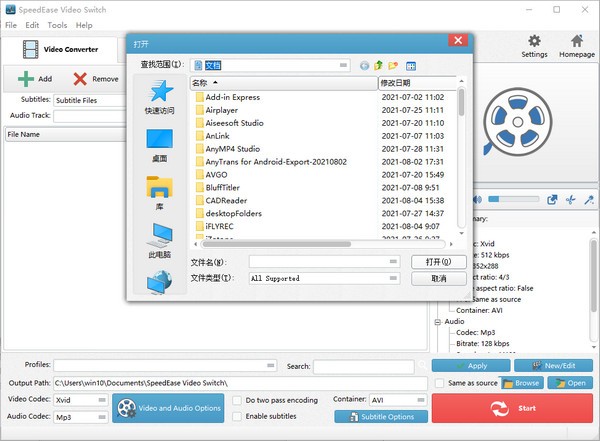Viewport: 600px width, 441px height.
Task: Click into the Search field
Action: [364, 366]
